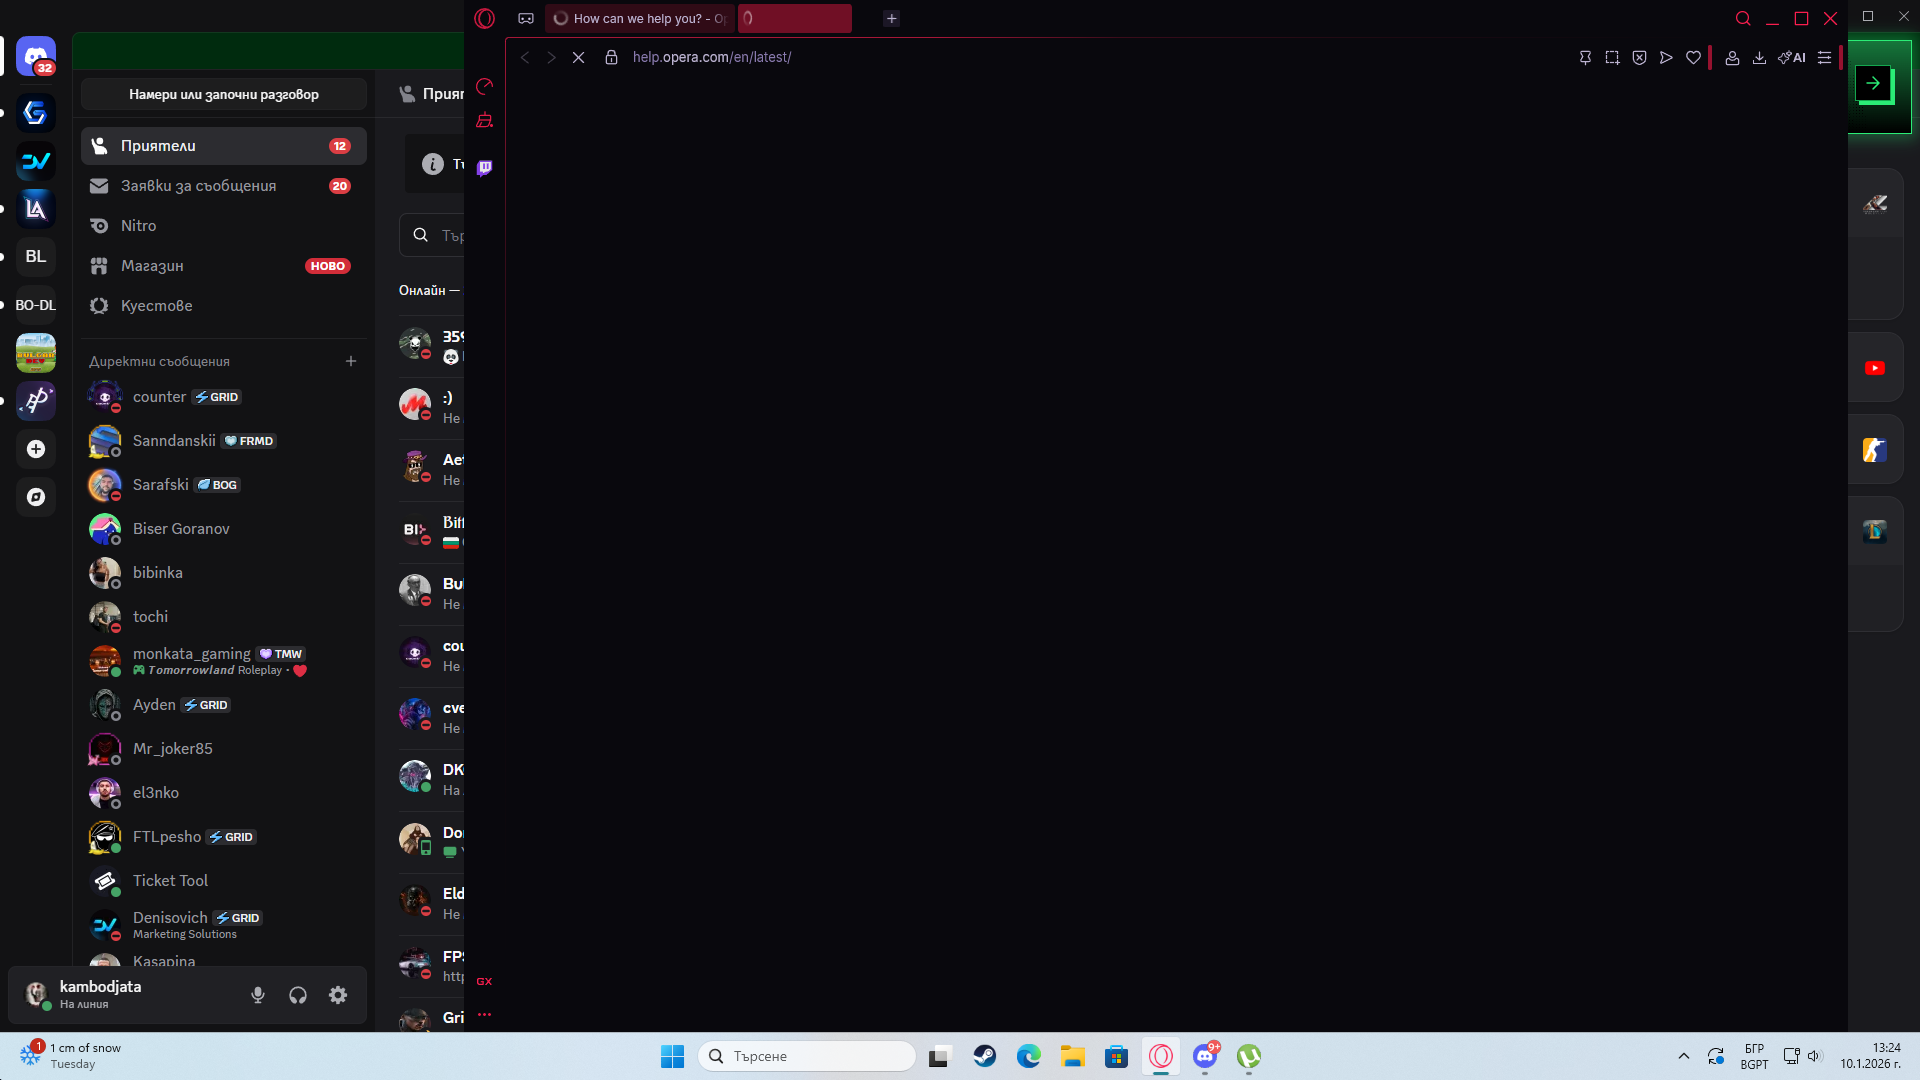Open GX Corner sidebar icon
Screen dimensions: 1920x1080
(x=485, y=981)
